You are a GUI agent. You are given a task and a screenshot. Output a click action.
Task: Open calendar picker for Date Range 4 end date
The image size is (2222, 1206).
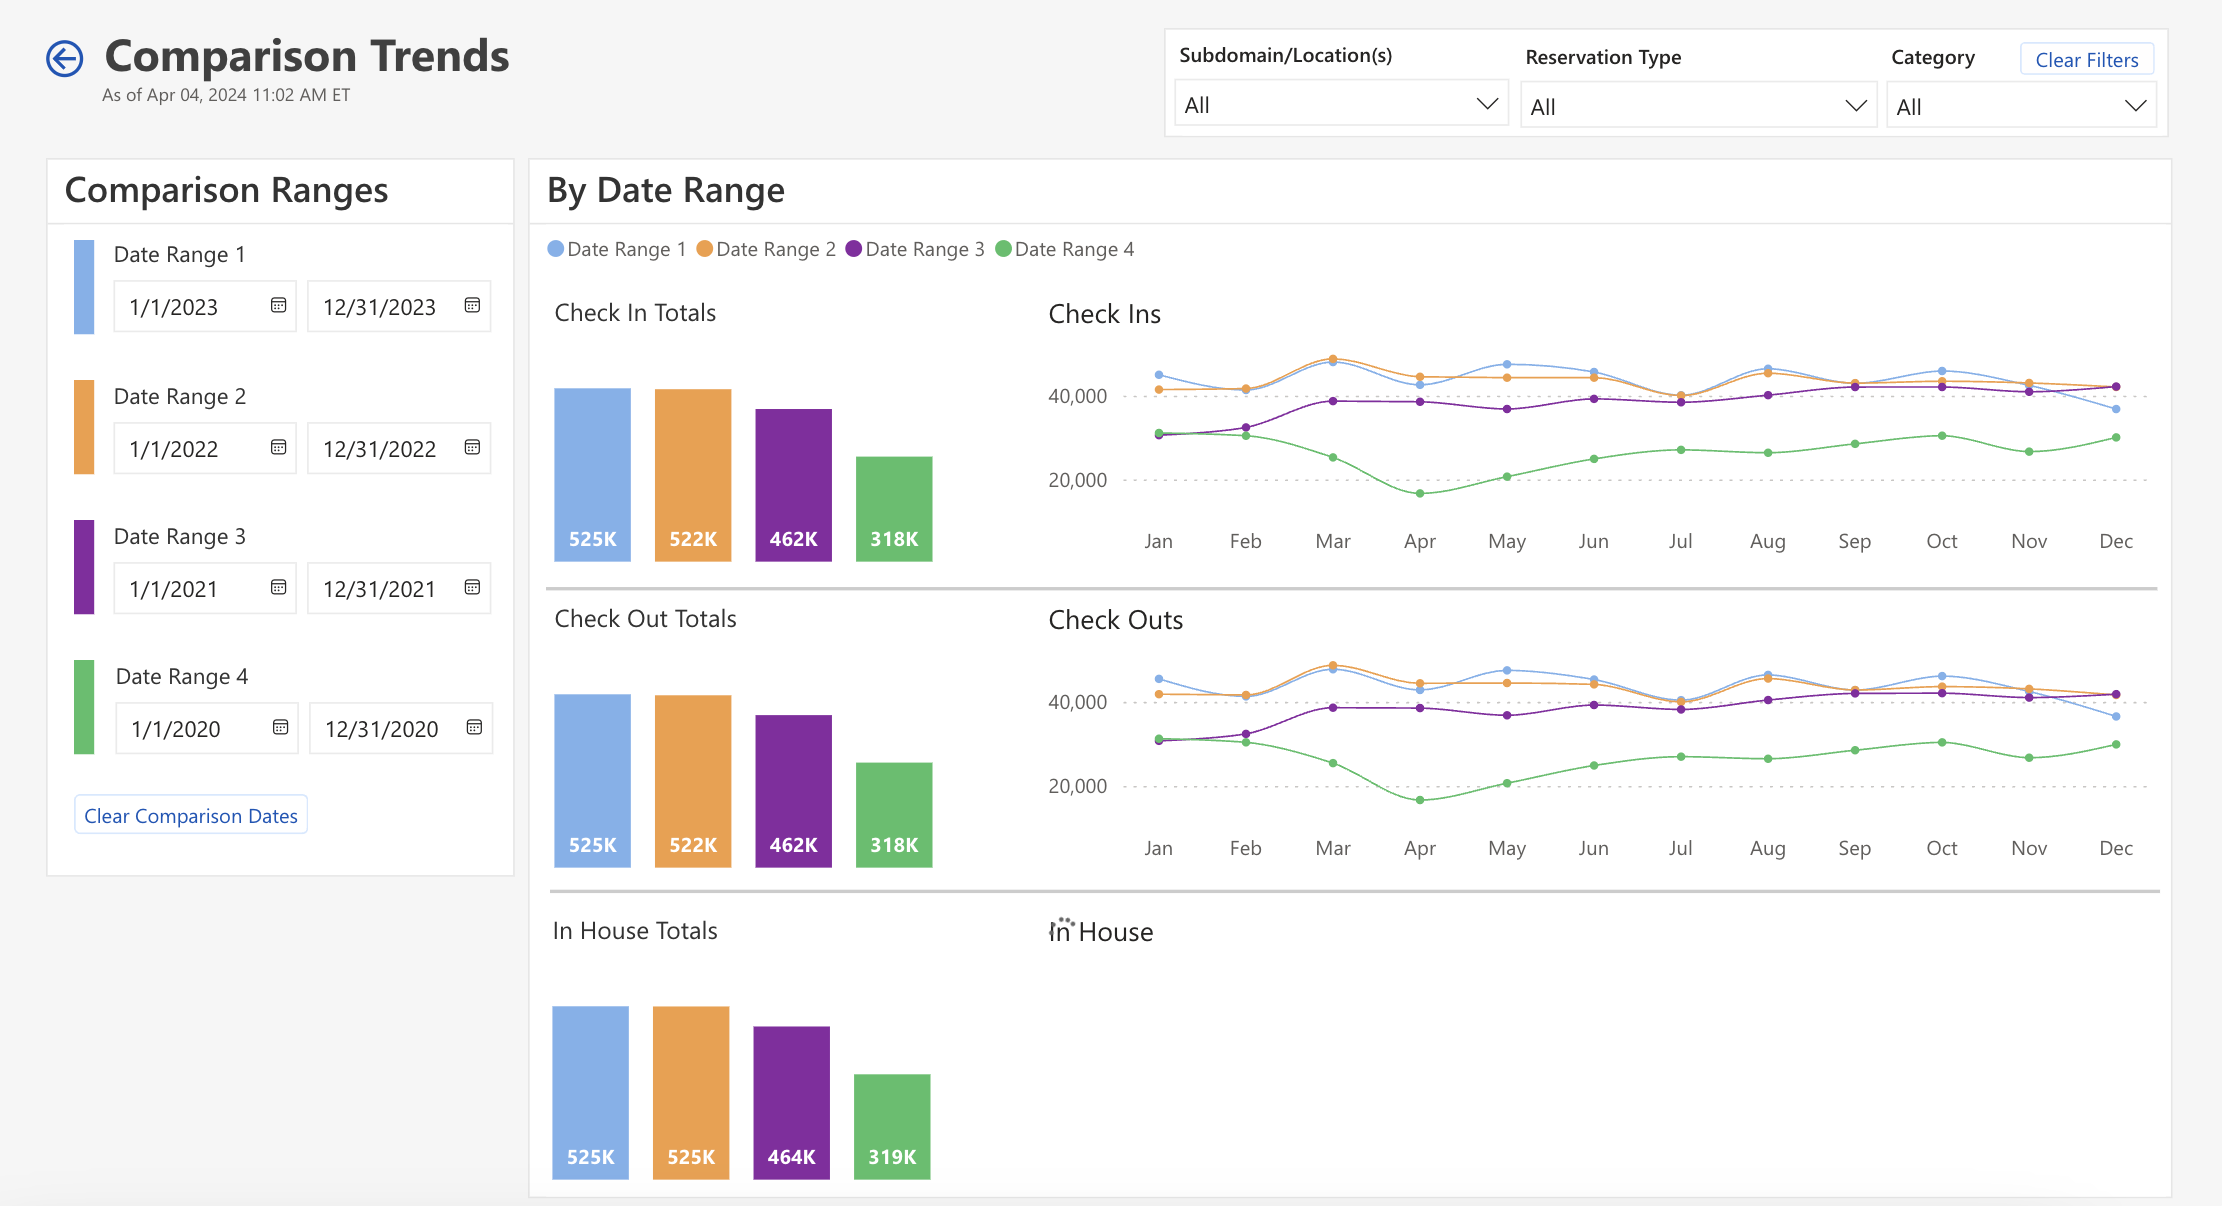[472, 728]
